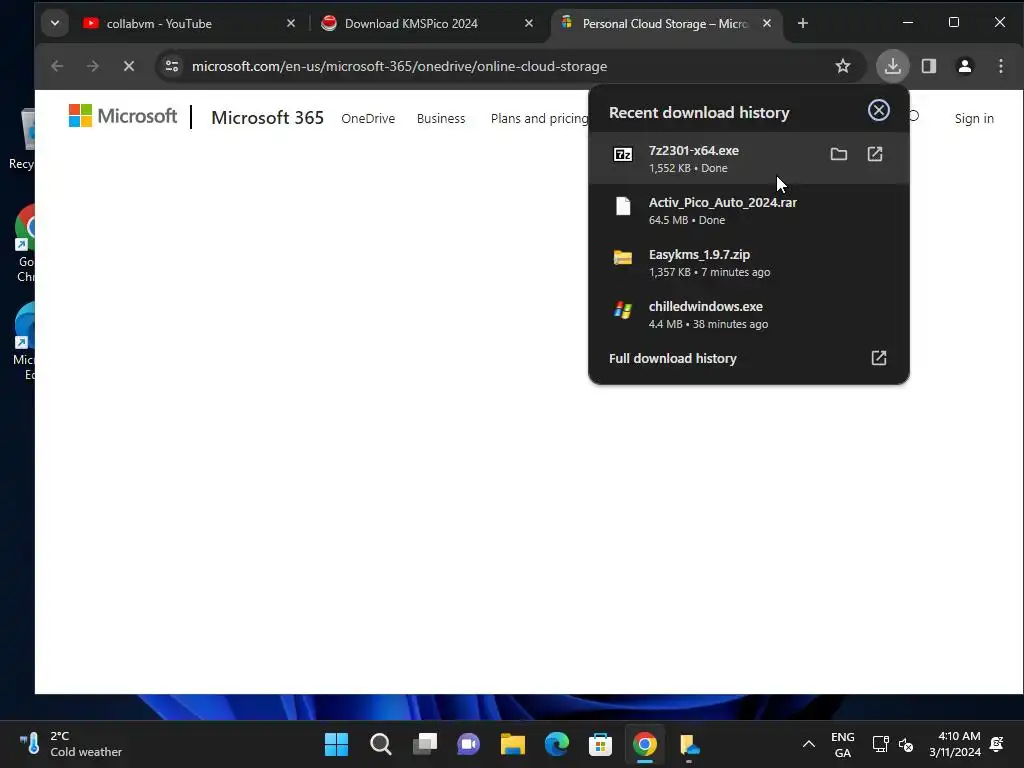Image resolution: width=1024 pixels, height=768 pixels.
Task: Open the Activ_Pico_Auto_2024.rar download
Action: pyautogui.click(x=748, y=211)
